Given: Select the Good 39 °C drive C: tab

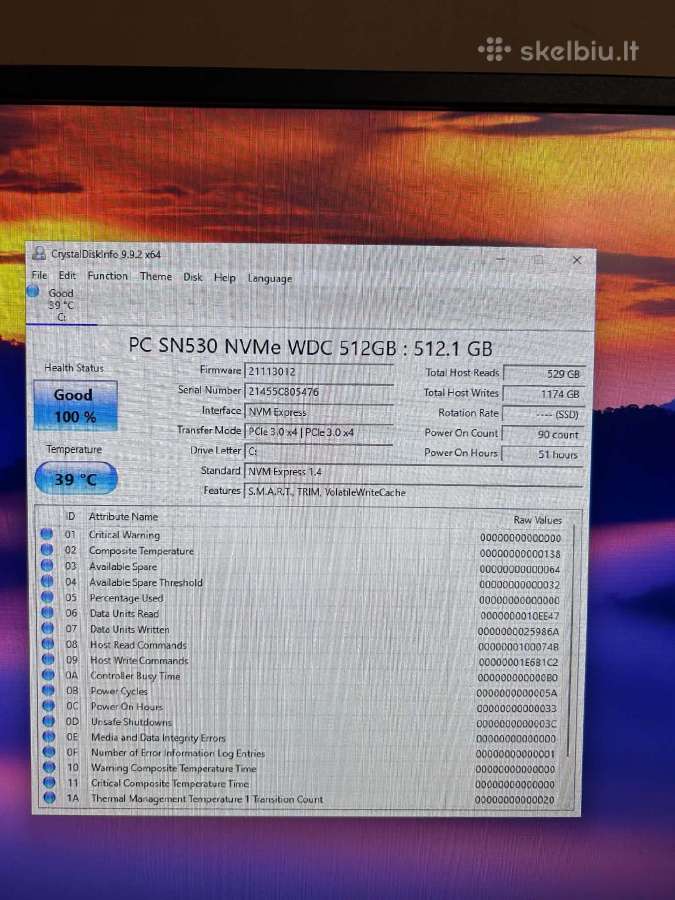Looking at the screenshot, I should 60,305.
